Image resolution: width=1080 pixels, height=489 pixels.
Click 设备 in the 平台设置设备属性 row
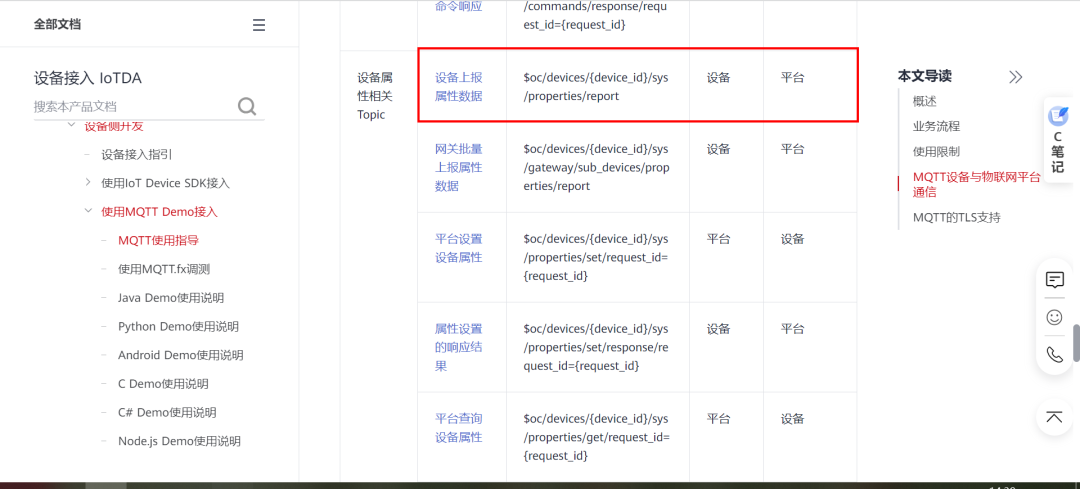792,239
